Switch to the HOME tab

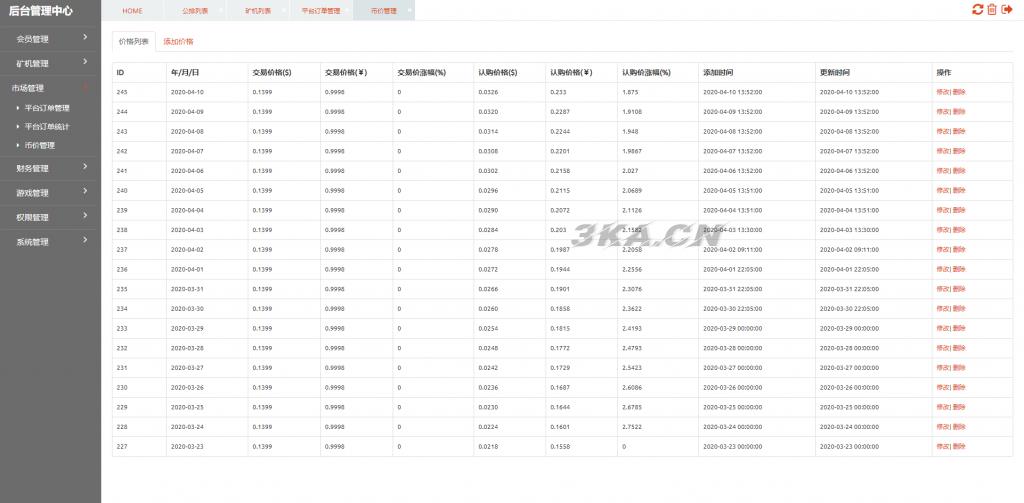pos(132,10)
